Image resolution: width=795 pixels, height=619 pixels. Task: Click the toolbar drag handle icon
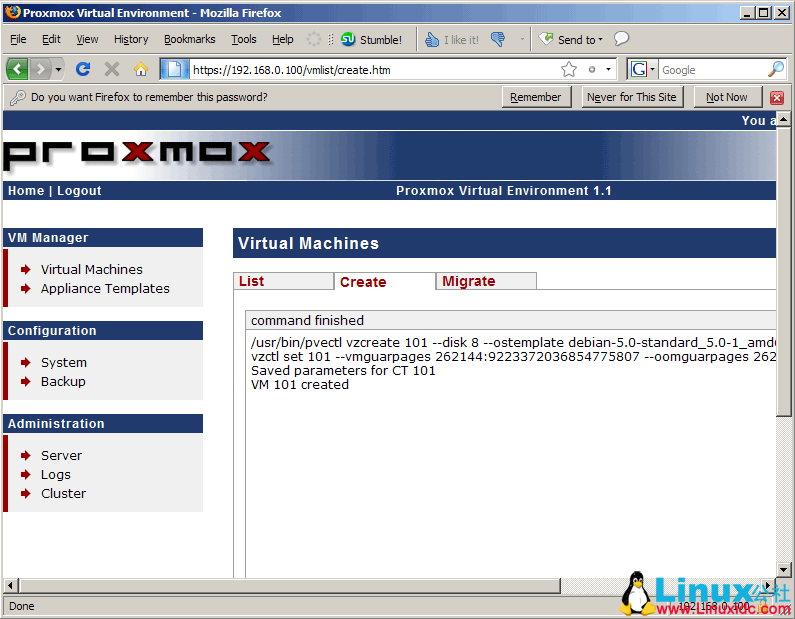click(331, 39)
